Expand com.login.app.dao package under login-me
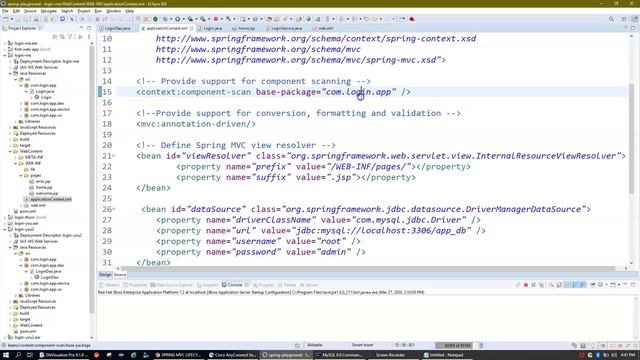The image size is (640, 360). click(21, 103)
